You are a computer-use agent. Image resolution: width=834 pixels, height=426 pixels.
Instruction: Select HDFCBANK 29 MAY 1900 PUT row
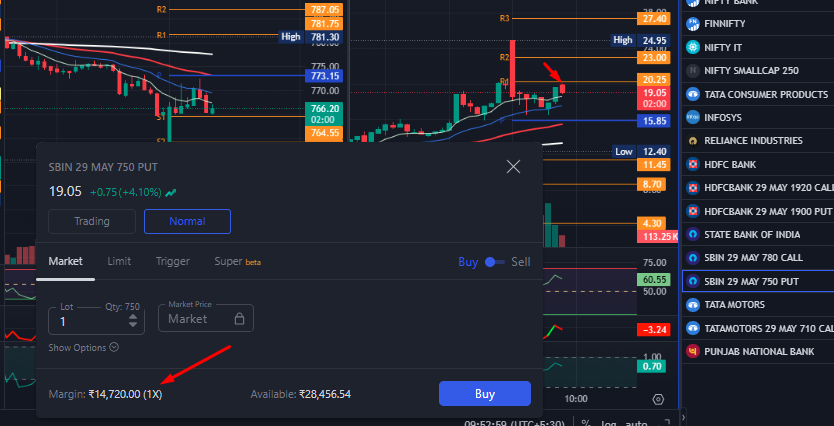(x=758, y=211)
